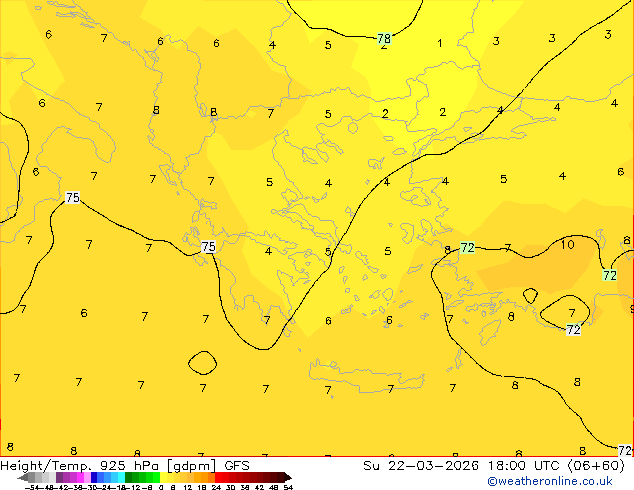This screenshot has width=634, height=490.
Task: Click the legend scale label 12
Action: pyautogui.click(x=188, y=487)
